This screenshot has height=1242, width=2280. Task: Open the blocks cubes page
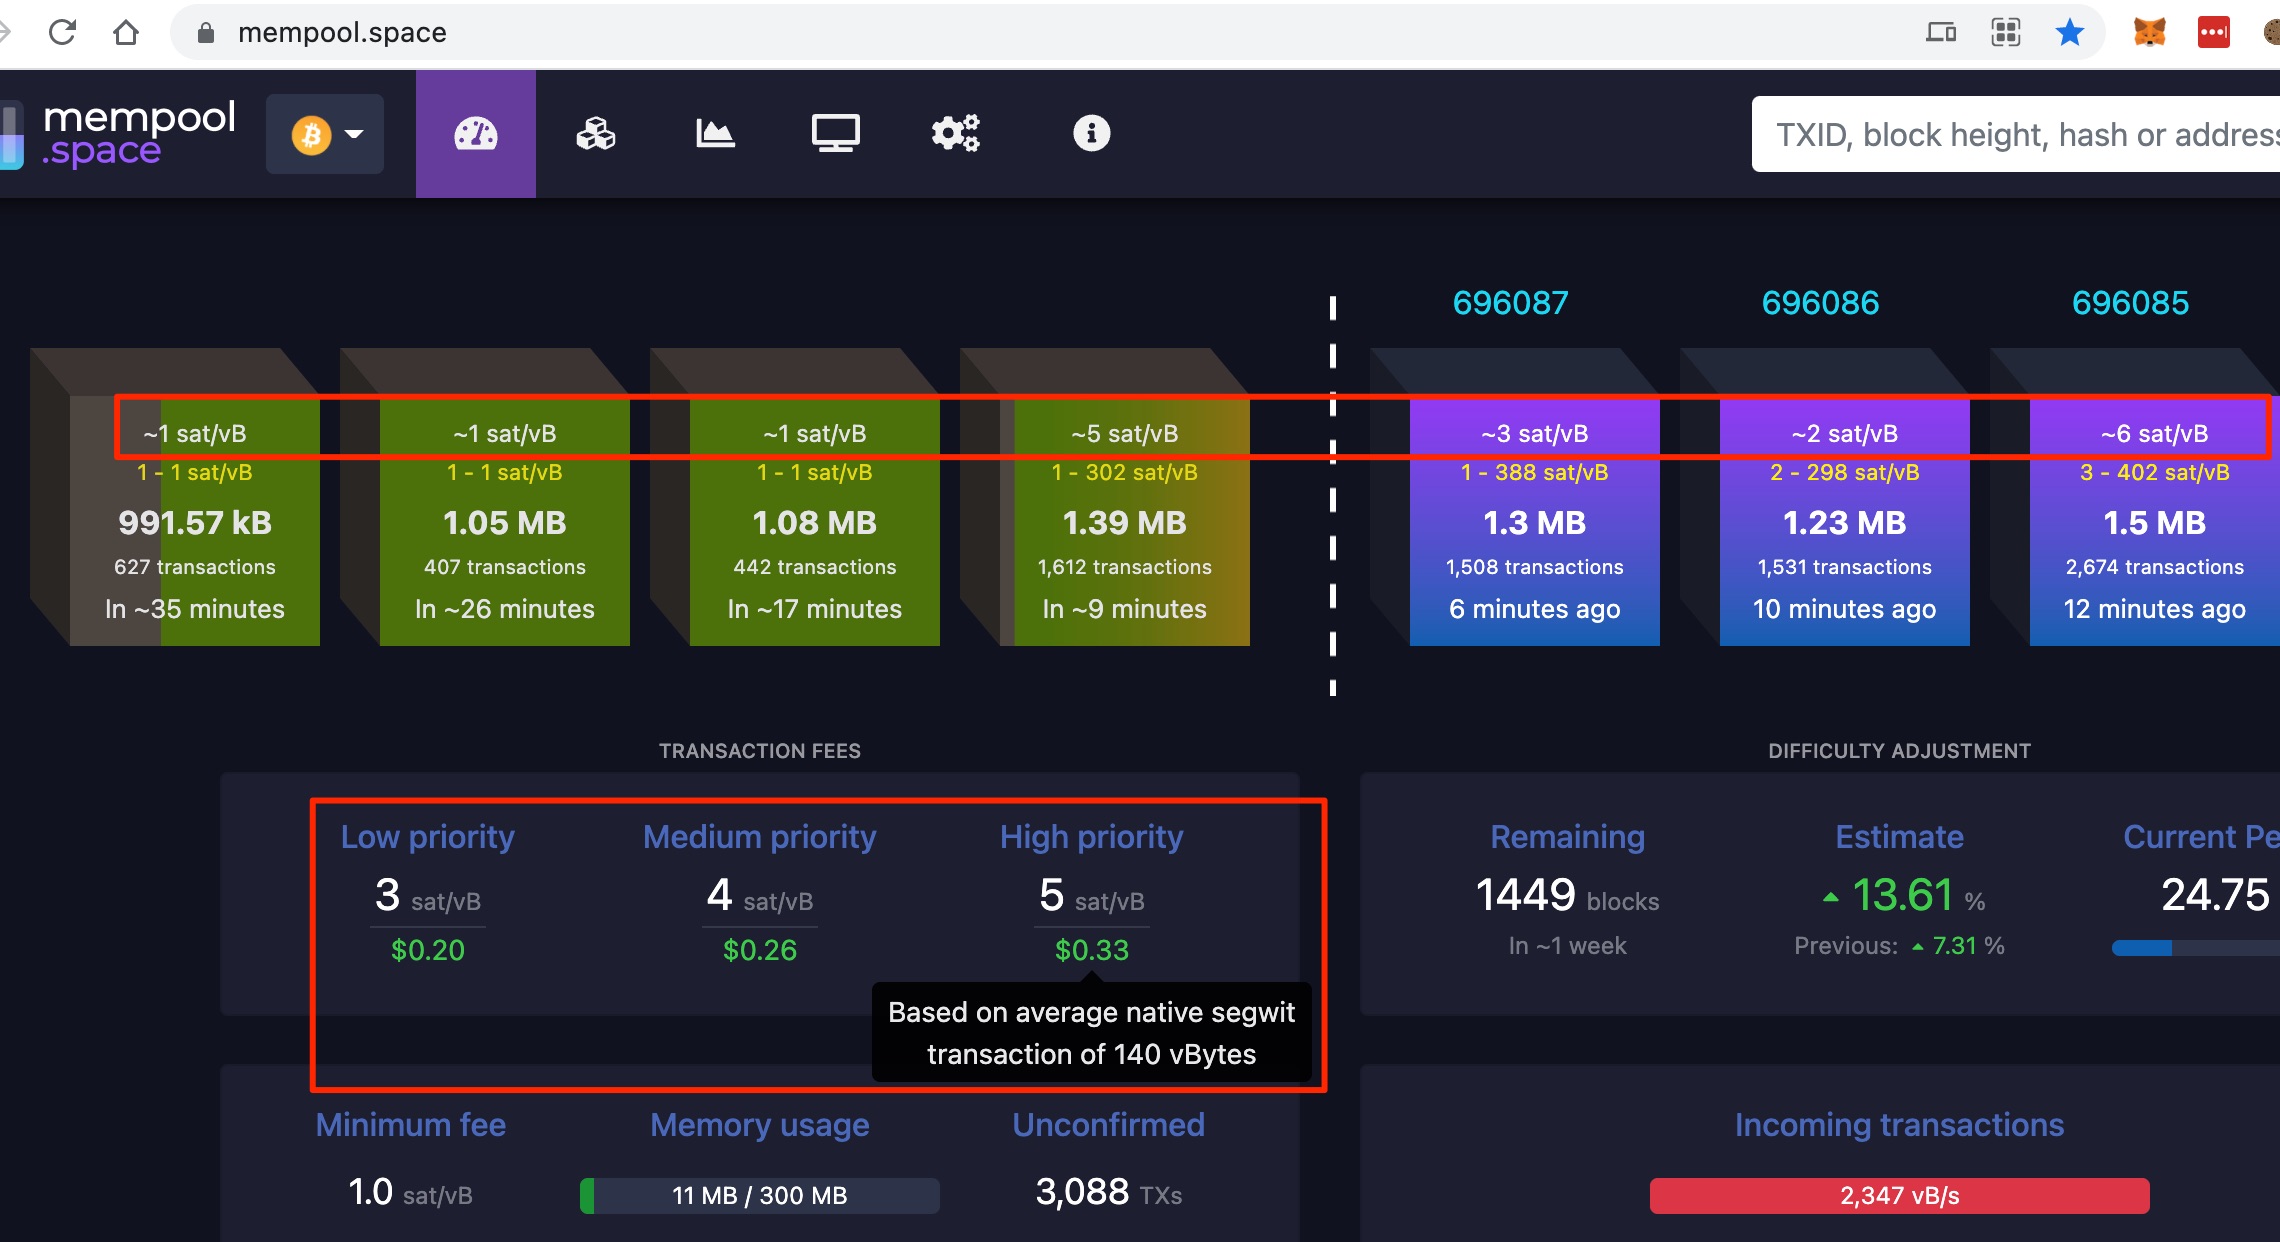[x=596, y=134]
